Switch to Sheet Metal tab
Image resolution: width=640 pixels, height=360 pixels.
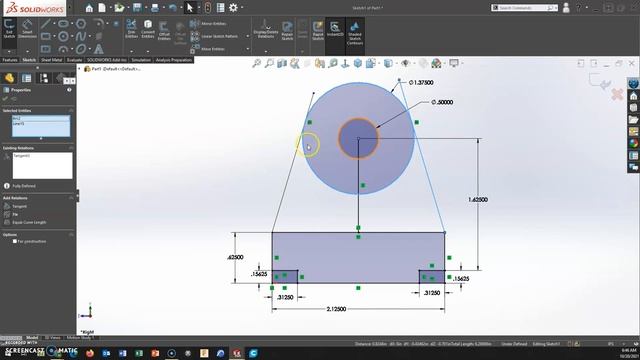[51, 60]
